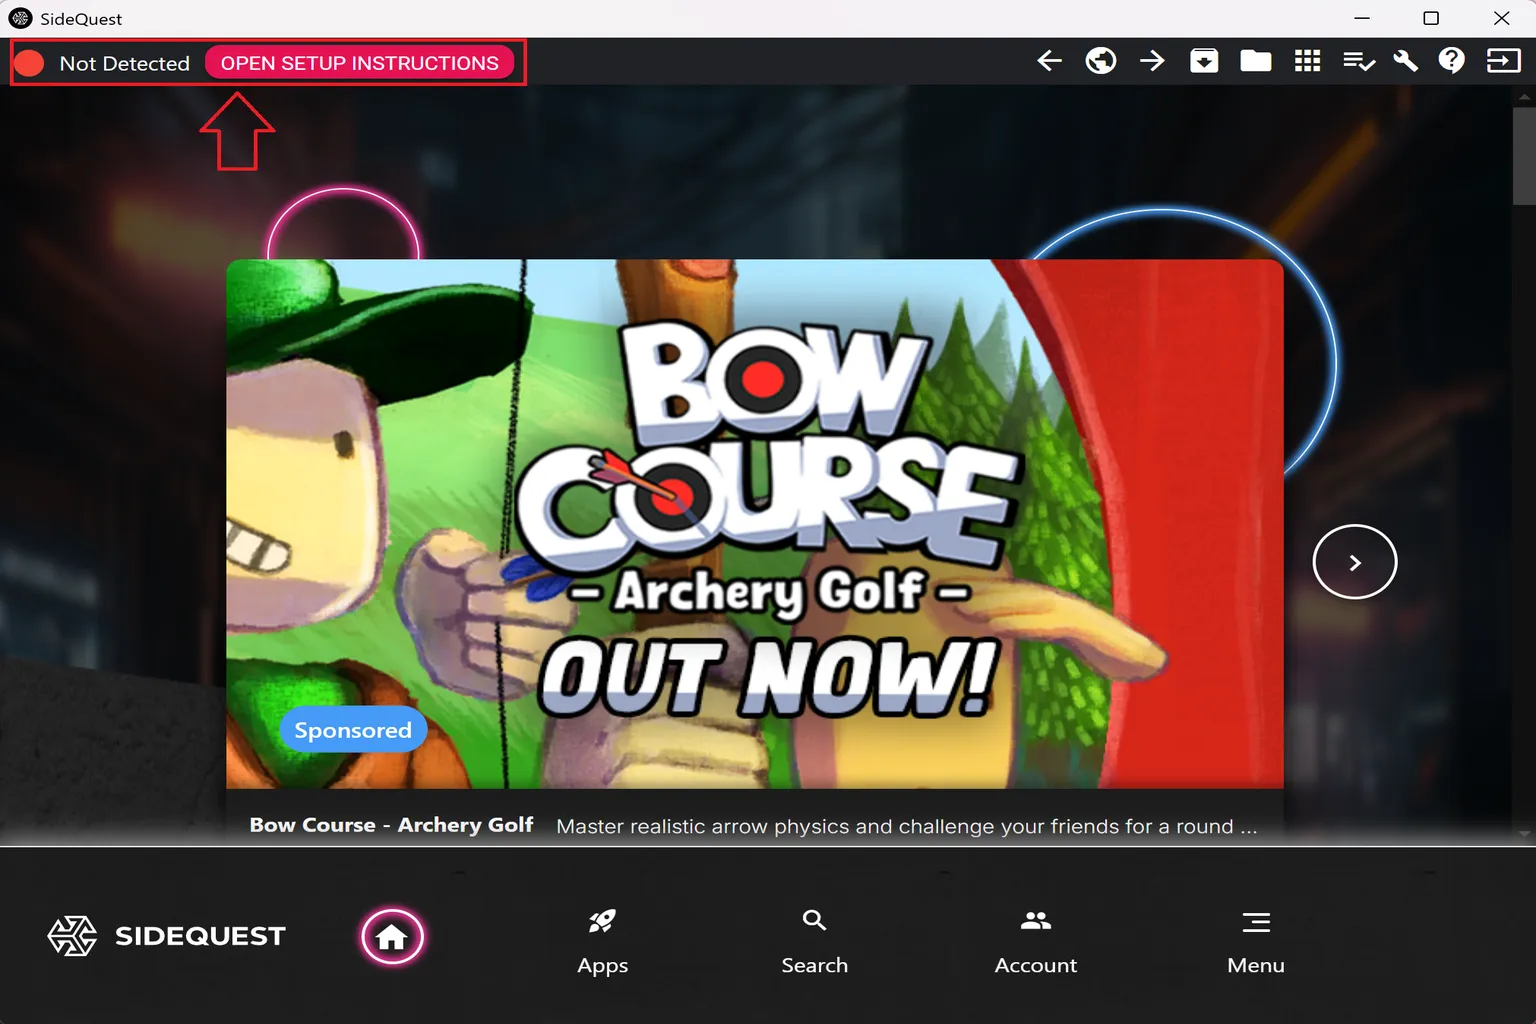Click the sign-in arrow icon in toolbar
Image resolution: width=1536 pixels, height=1024 pixels.
(x=1503, y=61)
